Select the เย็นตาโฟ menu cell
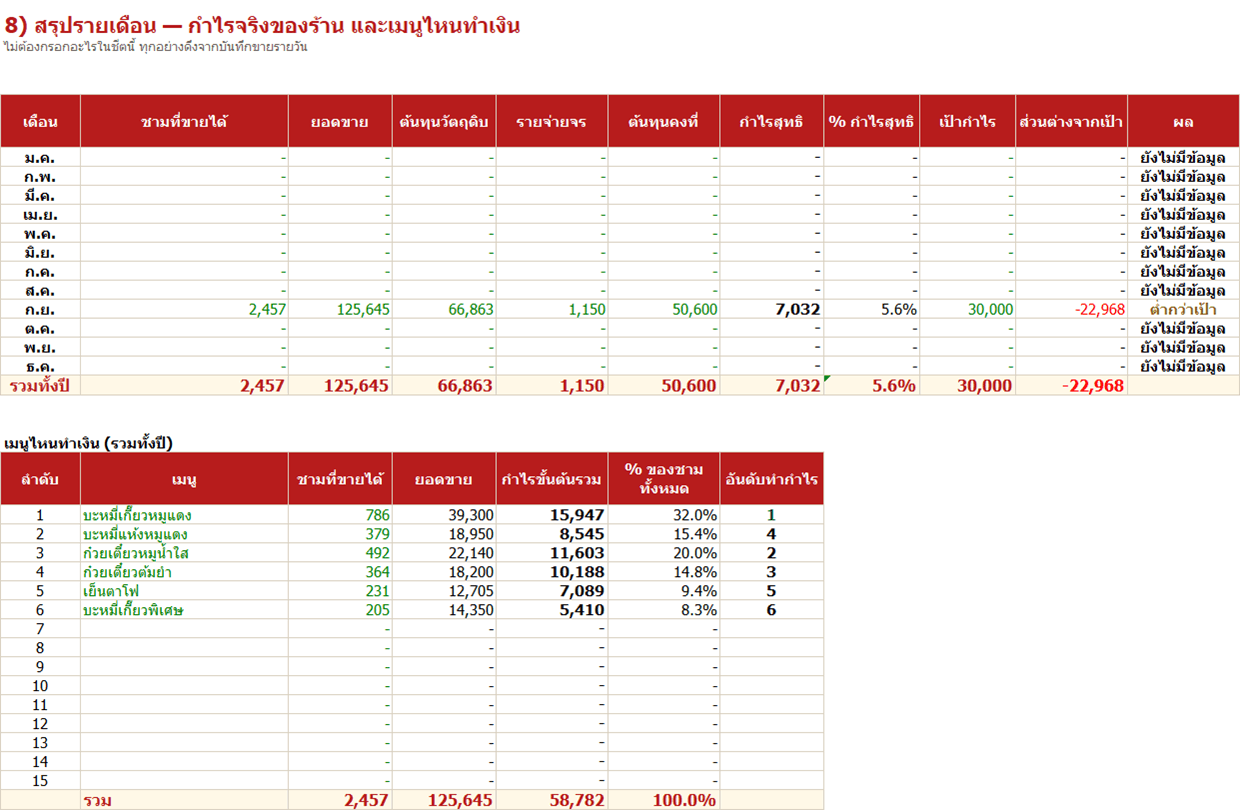This screenshot has width=1240, height=810. [x=185, y=591]
